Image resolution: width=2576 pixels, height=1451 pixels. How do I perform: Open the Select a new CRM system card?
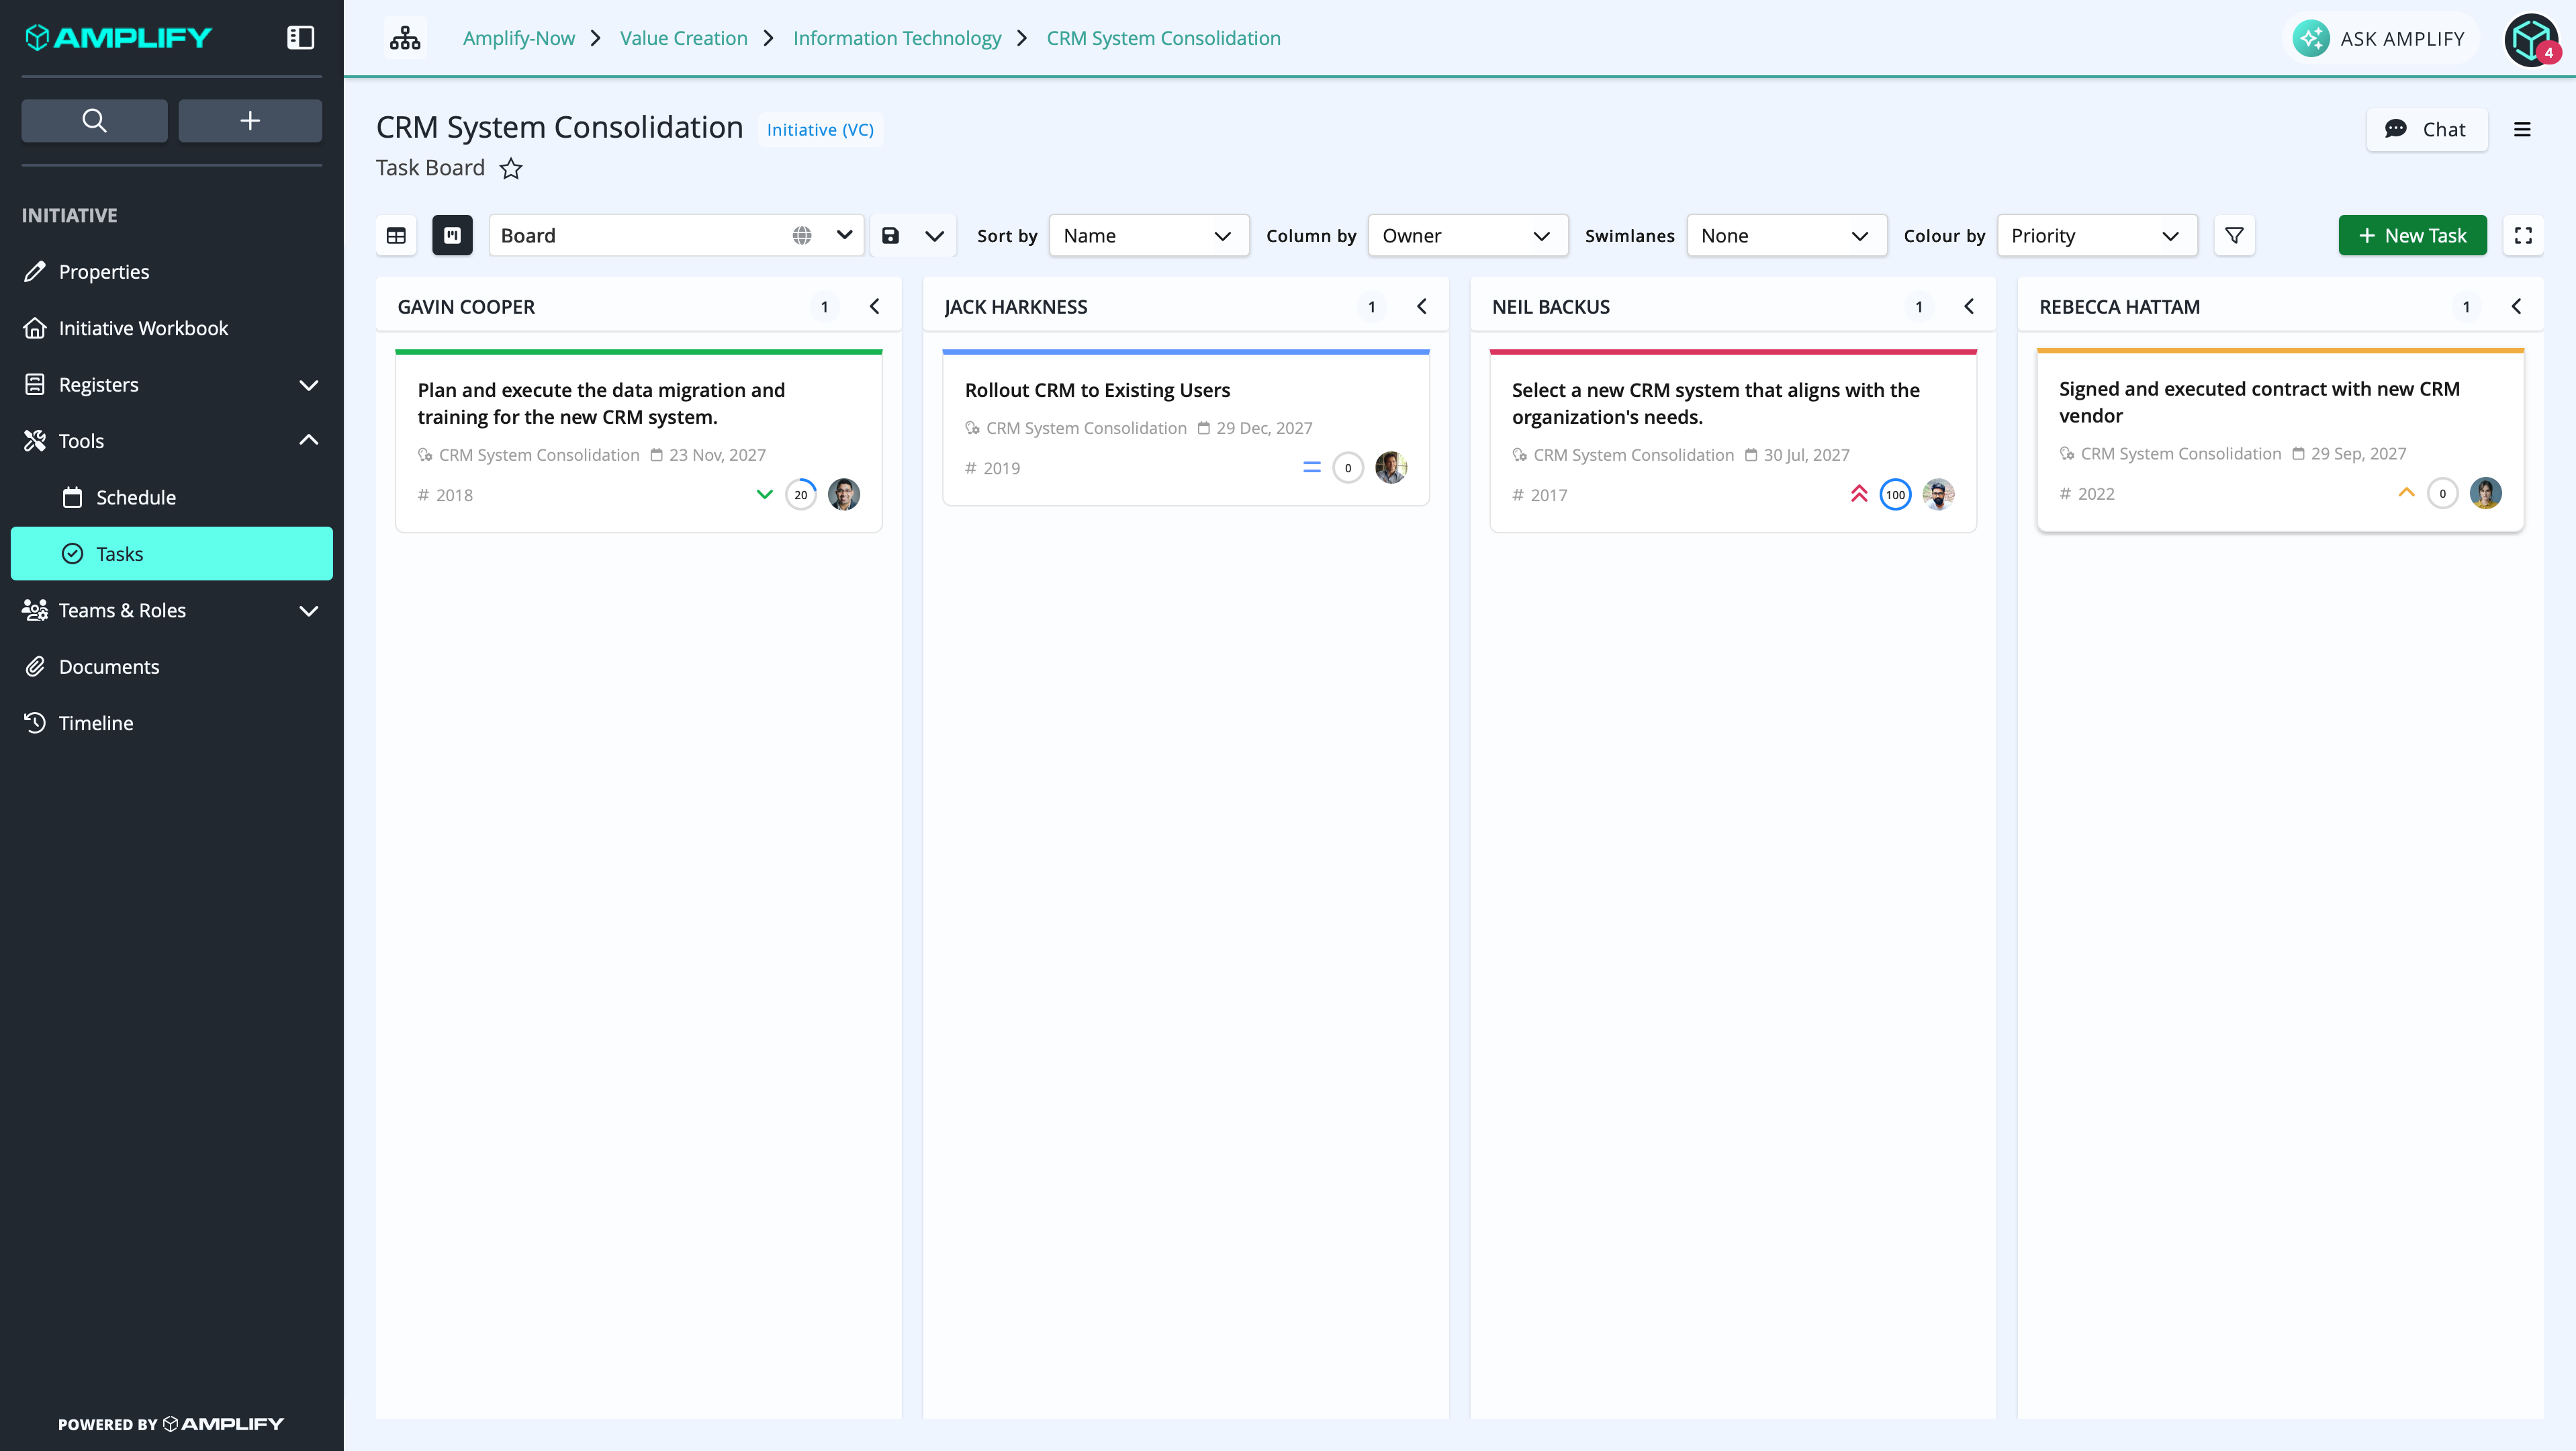tap(1732, 441)
